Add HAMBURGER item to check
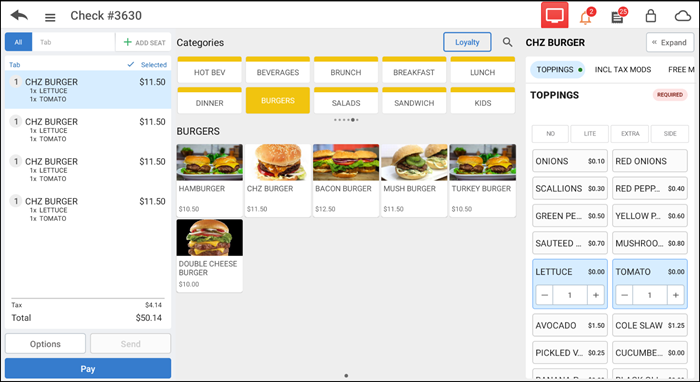Viewport: 700px width, 382px height. click(209, 180)
